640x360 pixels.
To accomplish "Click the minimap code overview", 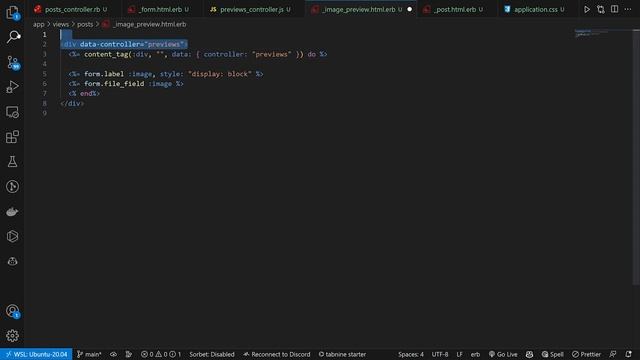I will [591, 33].
